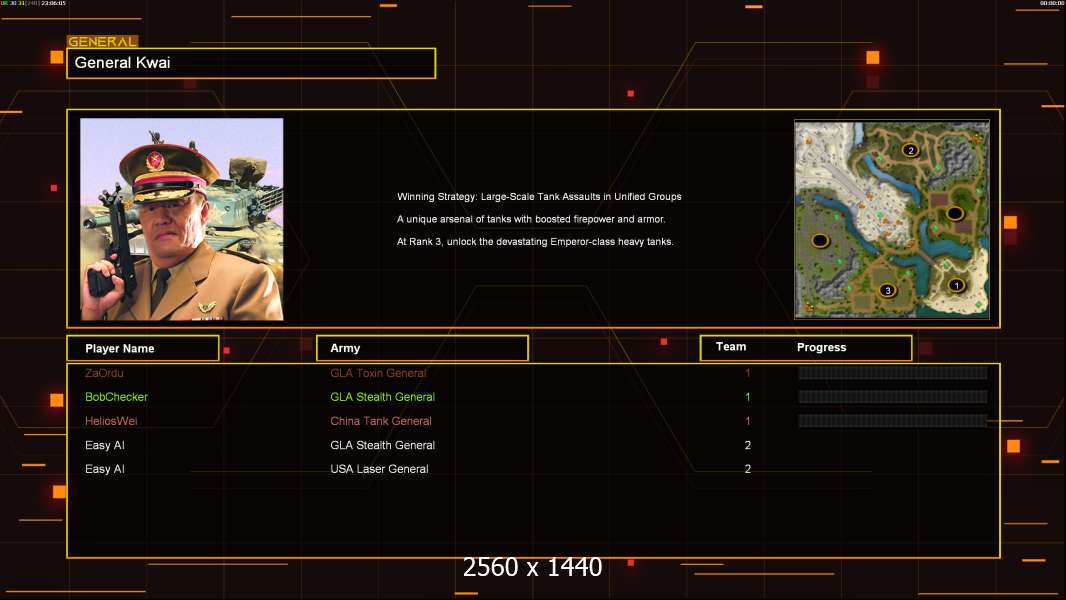This screenshot has height=600, width=1066.
Task: Click the Team column header
Action: (731, 347)
